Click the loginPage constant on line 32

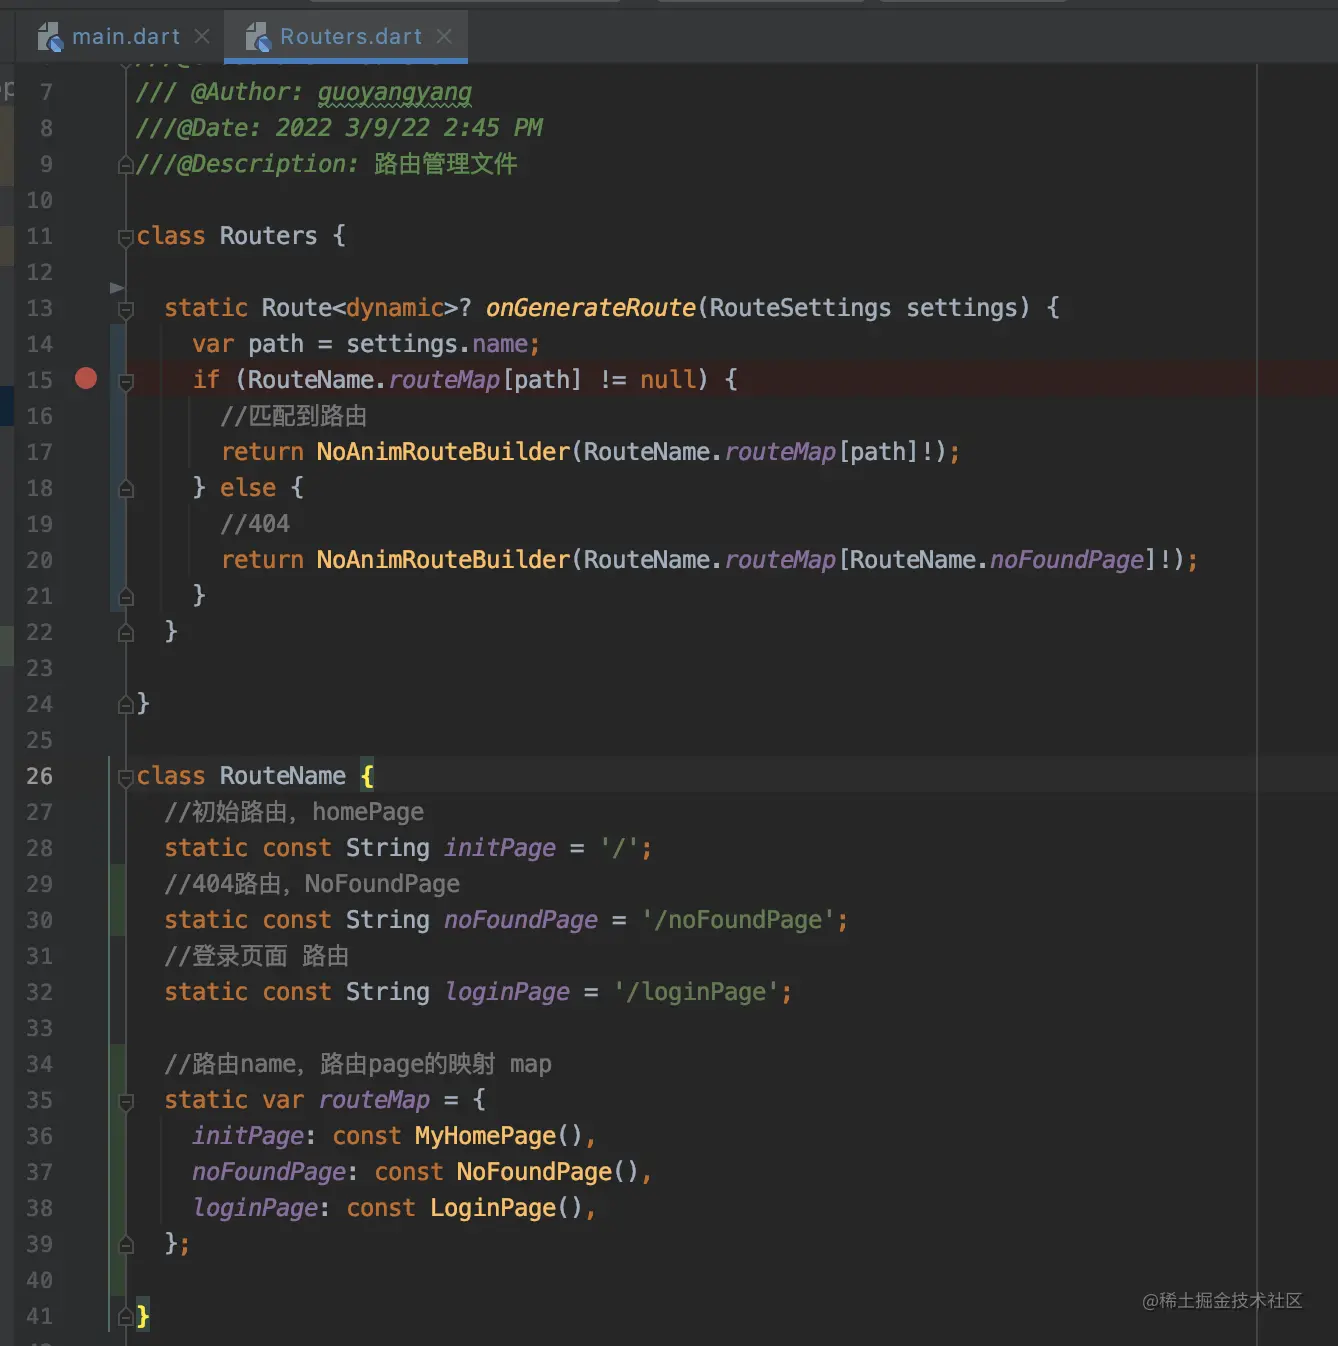(507, 992)
